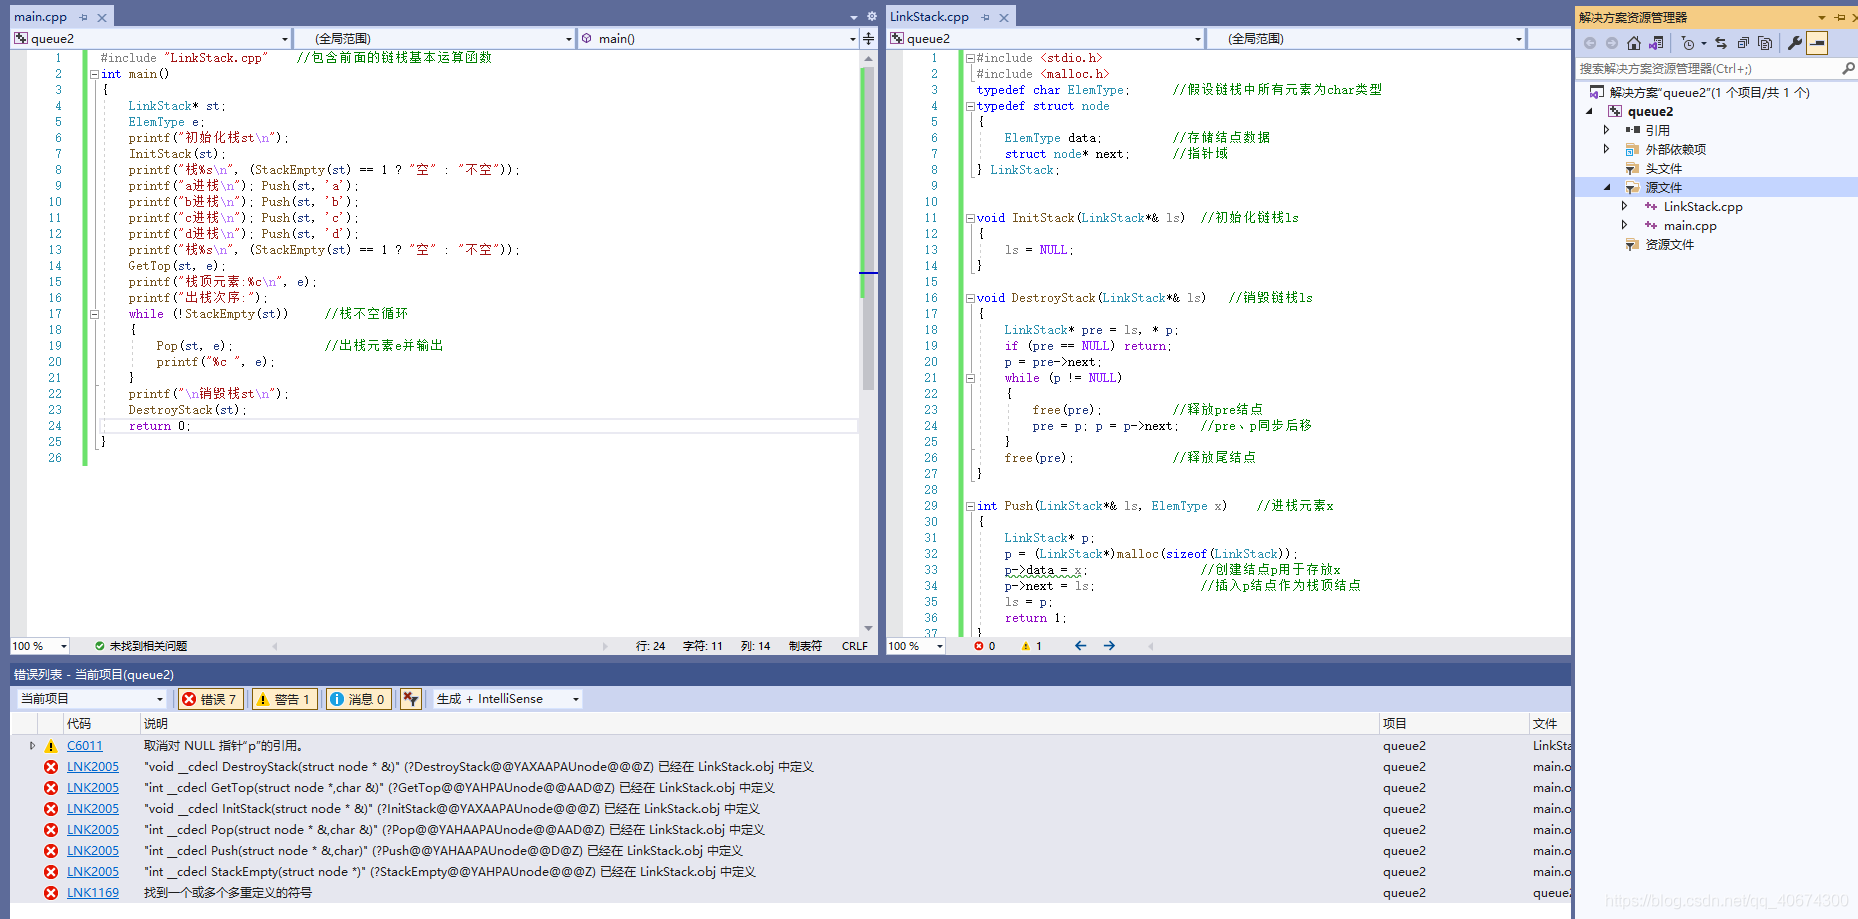
Task: Click the Show All Files icon
Action: (1765, 43)
